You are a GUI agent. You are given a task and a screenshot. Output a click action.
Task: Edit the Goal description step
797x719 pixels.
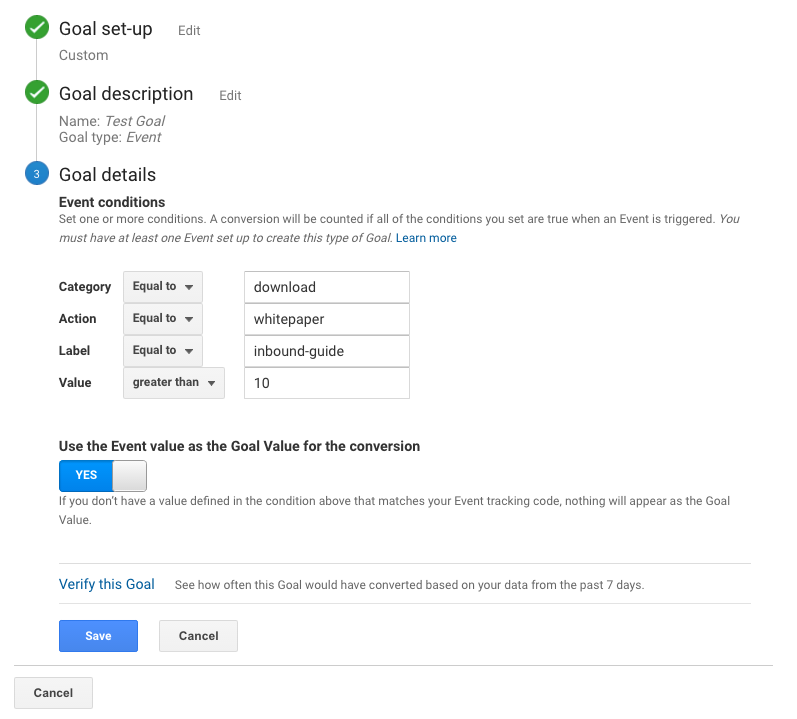pyautogui.click(x=230, y=96)
